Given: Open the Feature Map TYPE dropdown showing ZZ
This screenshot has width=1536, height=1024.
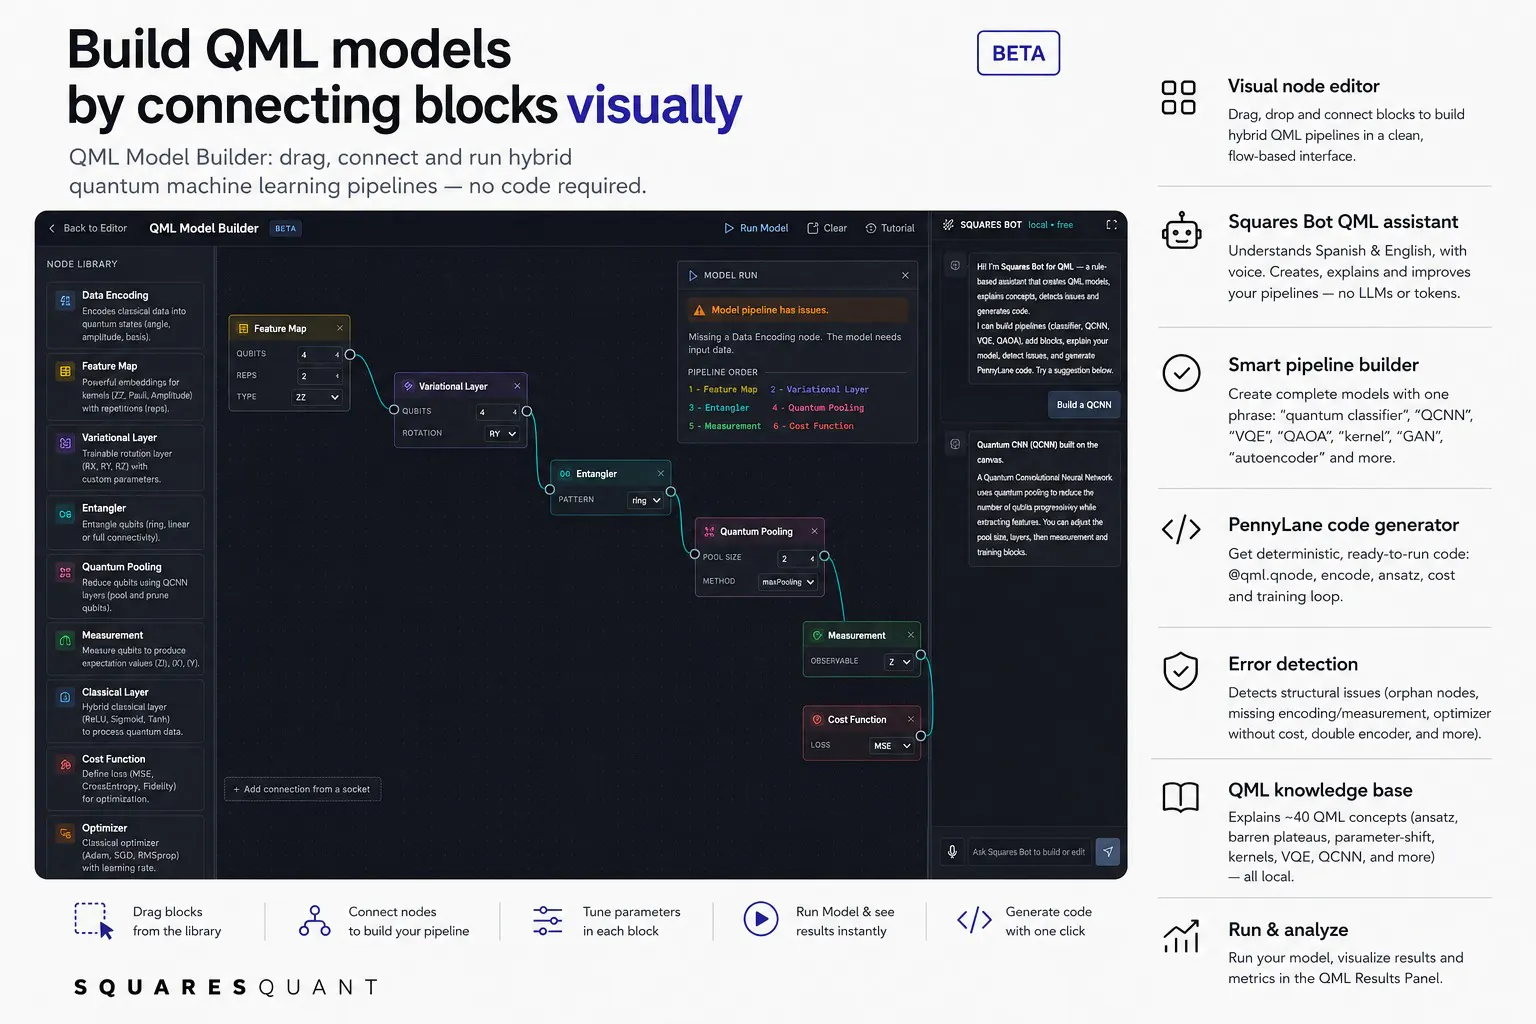Looking at the screenshot, I should pyautogui.click(x=317, y=397).
